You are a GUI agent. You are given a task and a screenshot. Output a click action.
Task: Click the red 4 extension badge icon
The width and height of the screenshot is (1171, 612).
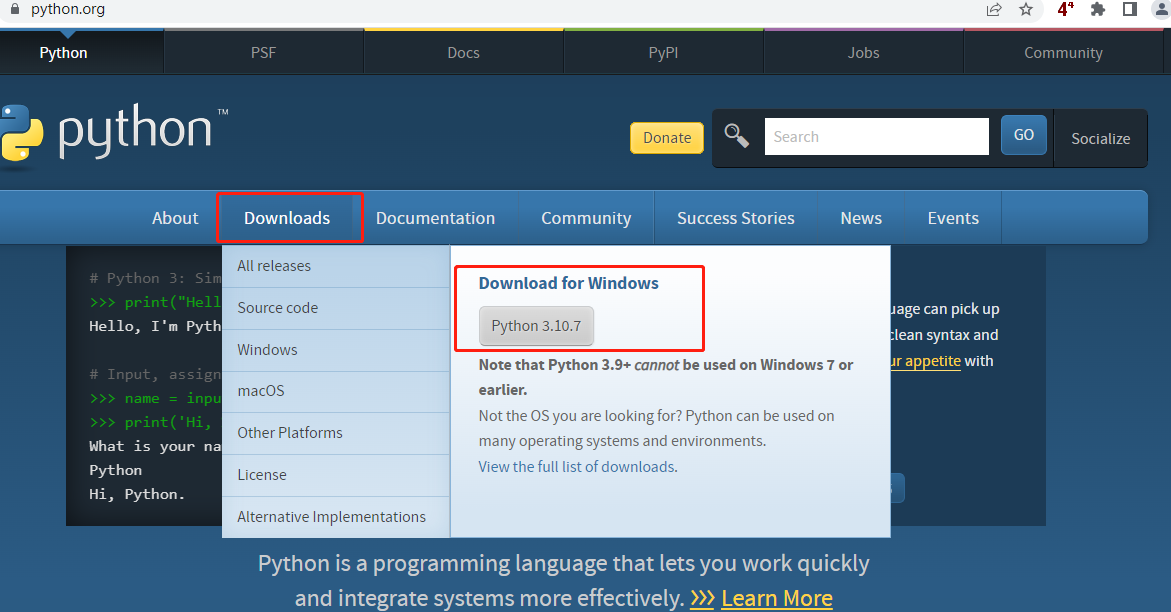(x=1065, y=10)
